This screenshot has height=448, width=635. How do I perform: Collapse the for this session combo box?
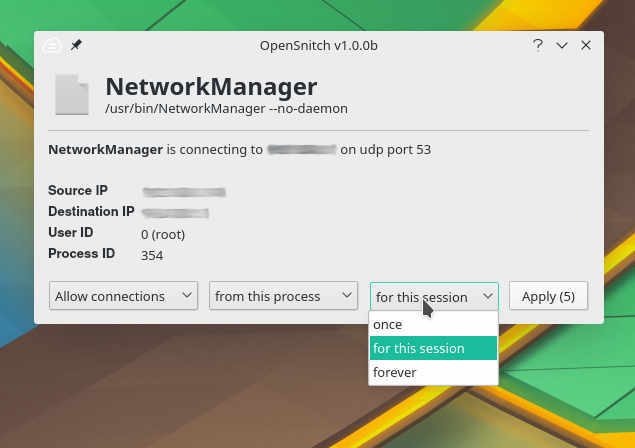point(434,297)
